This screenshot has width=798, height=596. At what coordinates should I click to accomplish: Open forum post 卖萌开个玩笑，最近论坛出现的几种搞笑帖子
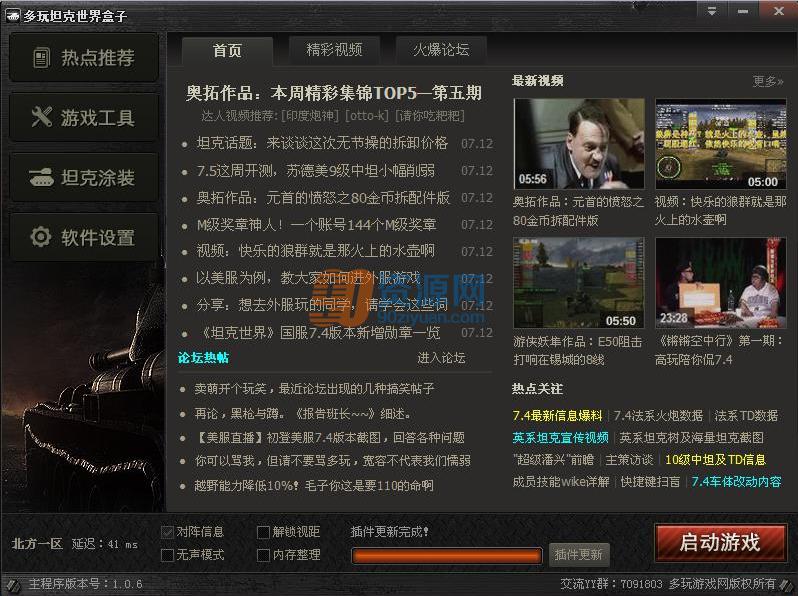314,389
